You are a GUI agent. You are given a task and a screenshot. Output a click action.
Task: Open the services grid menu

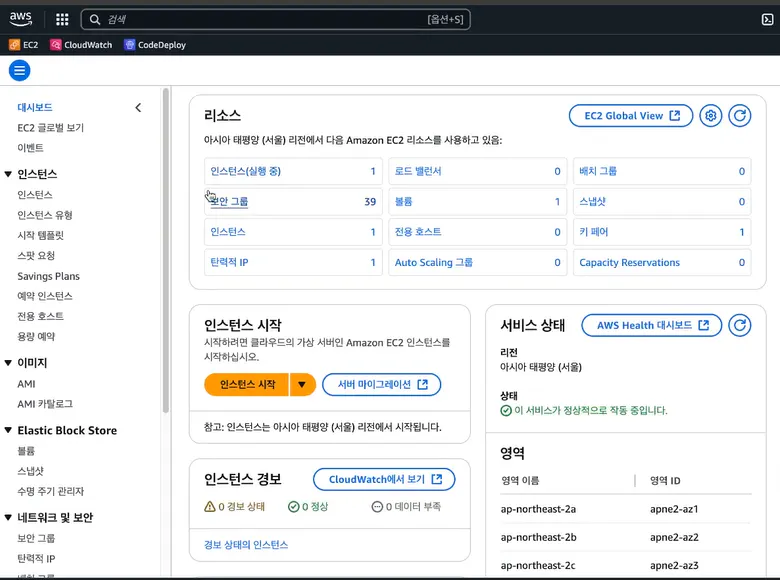point(62,19)
